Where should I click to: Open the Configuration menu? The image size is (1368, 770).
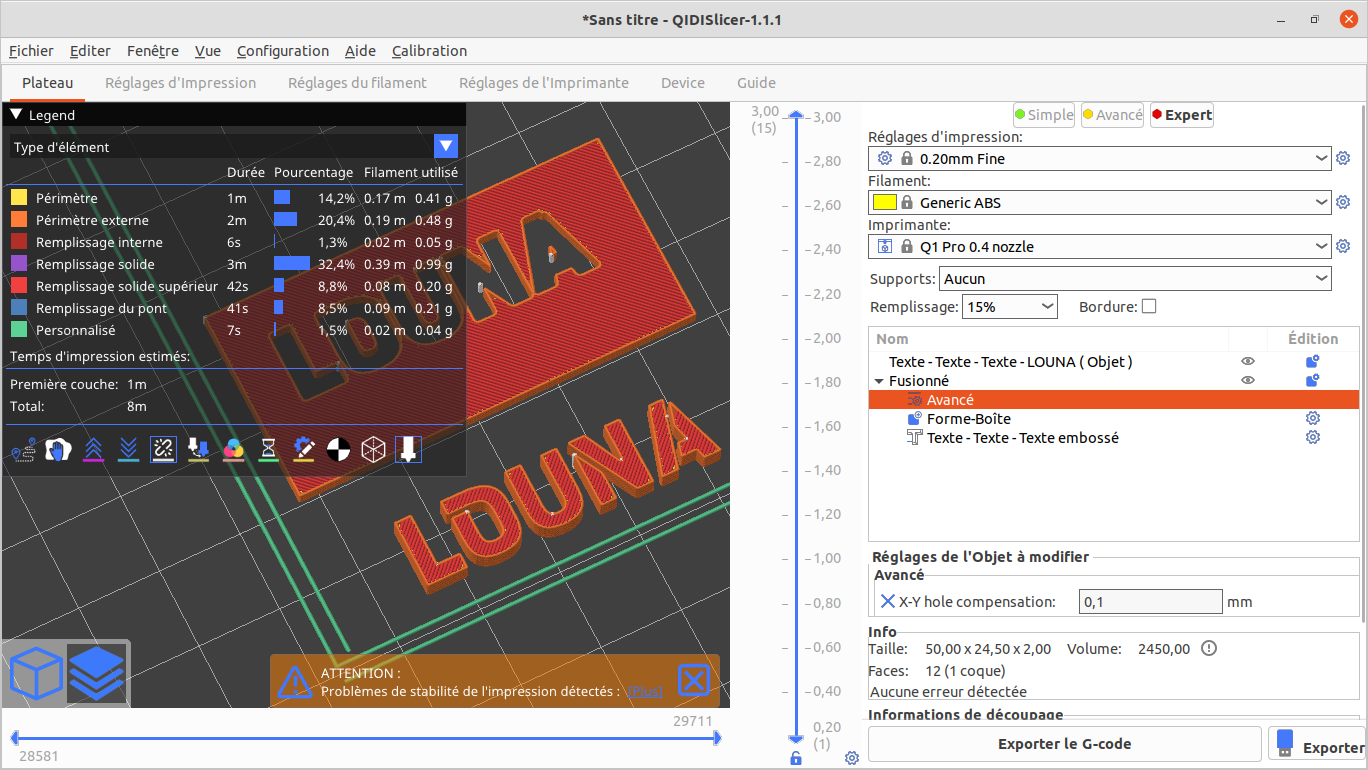click(283, 51)
